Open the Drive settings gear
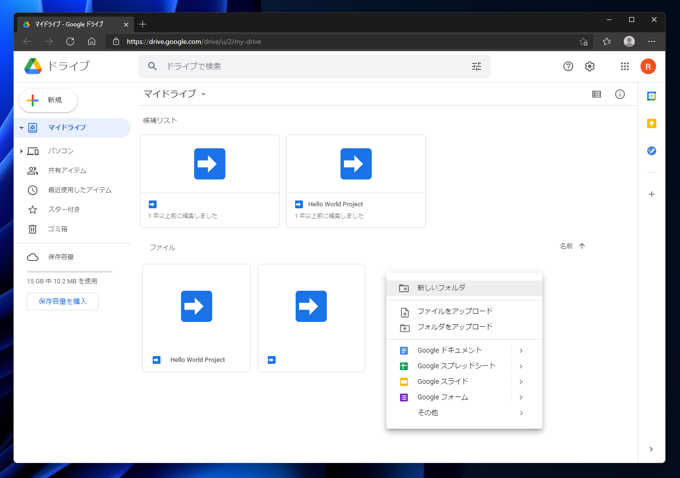 point(589,66)
